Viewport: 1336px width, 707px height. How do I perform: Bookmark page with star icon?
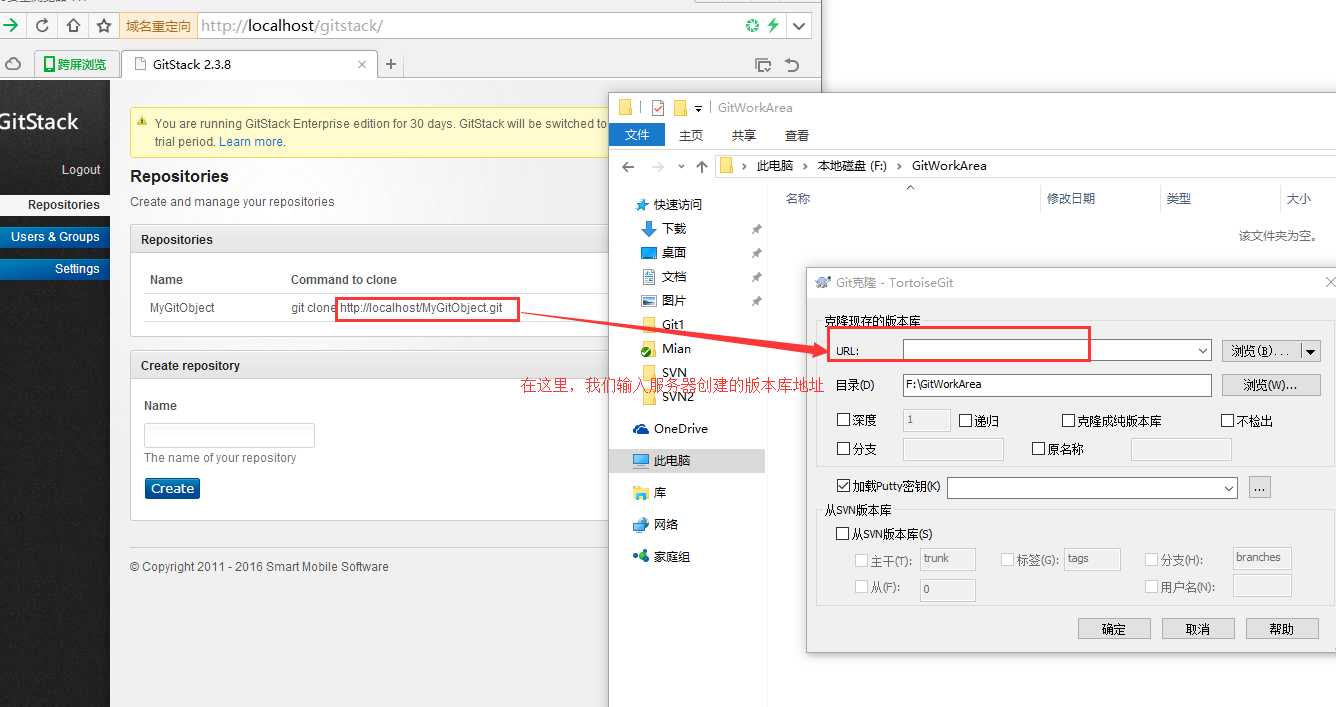click(x=104, y=25)
